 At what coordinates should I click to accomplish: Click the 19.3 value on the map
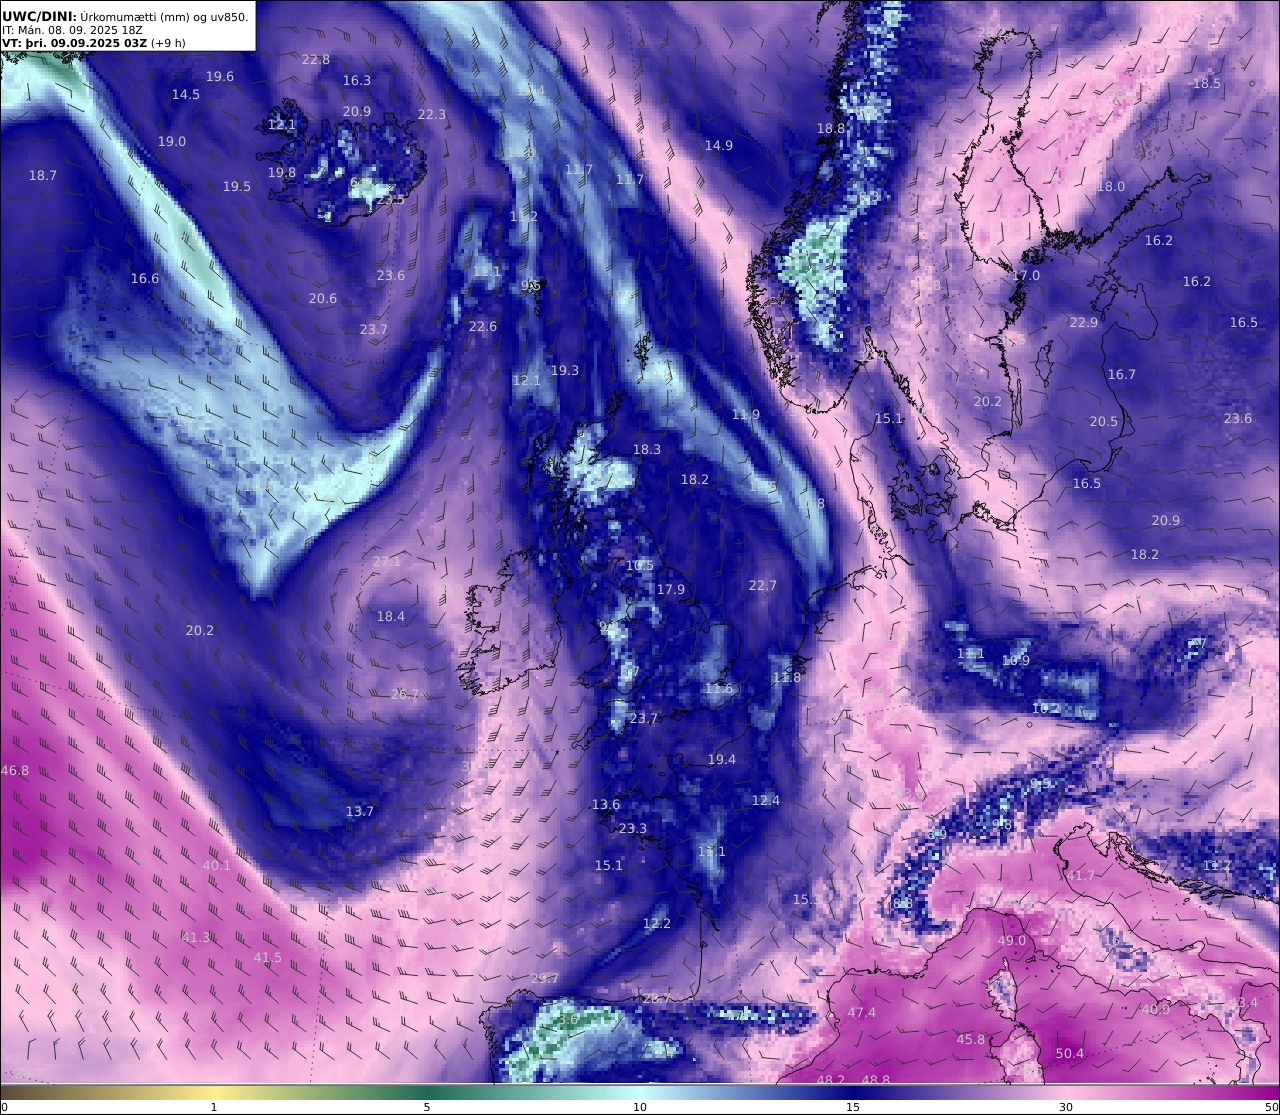[565, 370]
